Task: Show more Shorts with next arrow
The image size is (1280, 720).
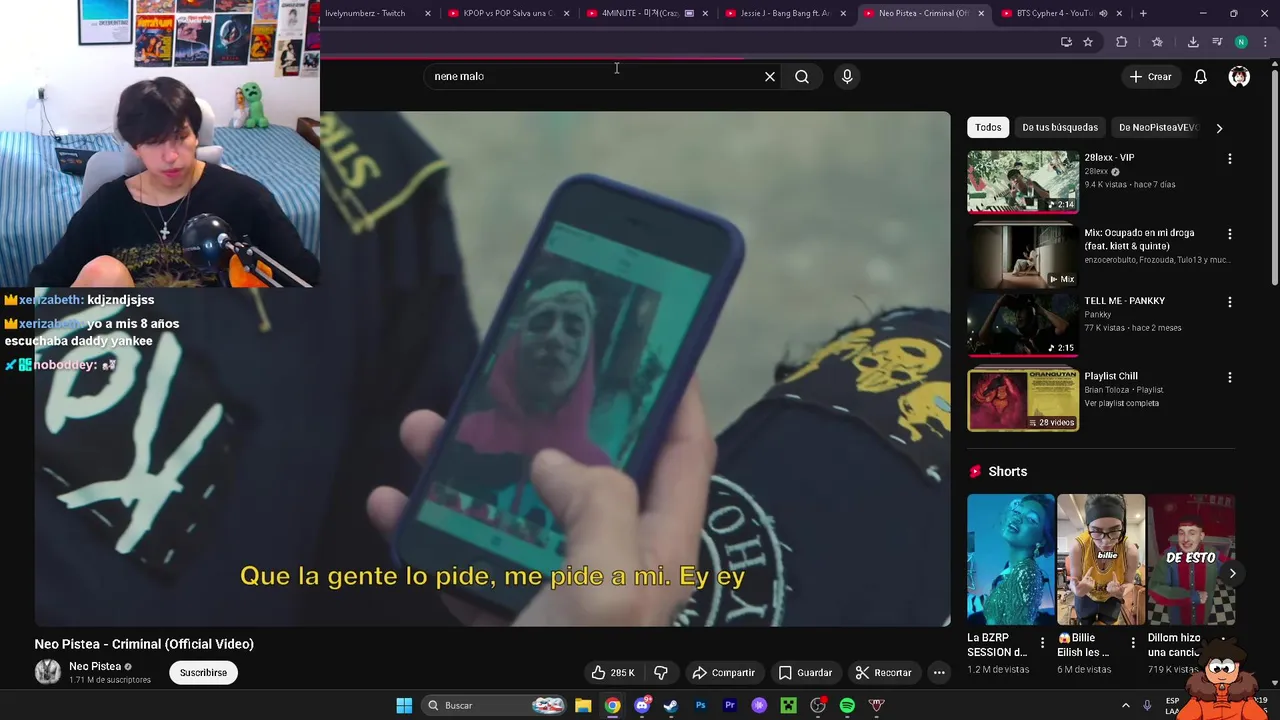Action: point(1232,573)
